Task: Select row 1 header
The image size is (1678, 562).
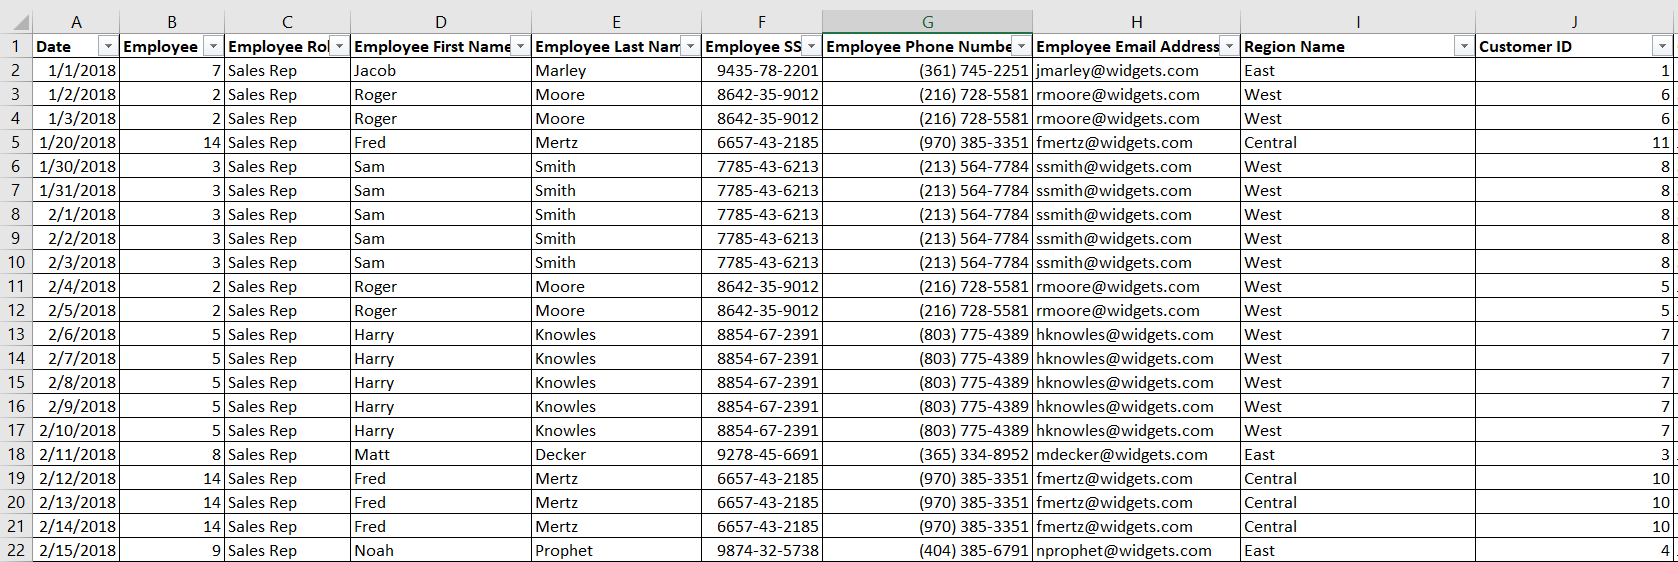Action: point(16,46)
